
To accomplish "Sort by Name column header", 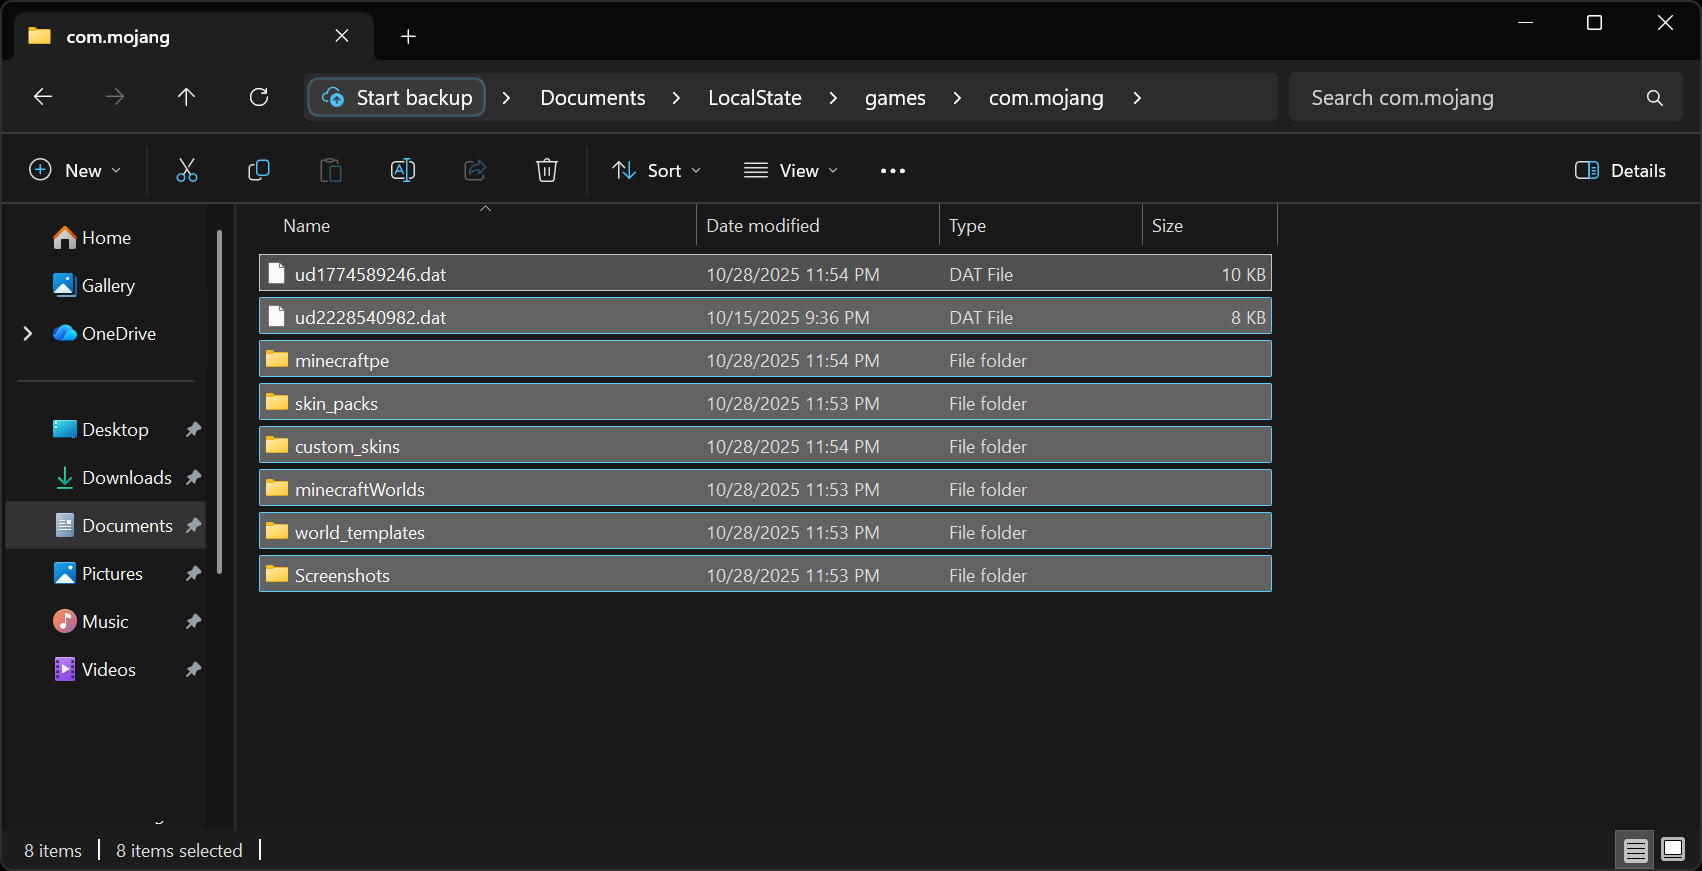I will [x=477, y=226].
